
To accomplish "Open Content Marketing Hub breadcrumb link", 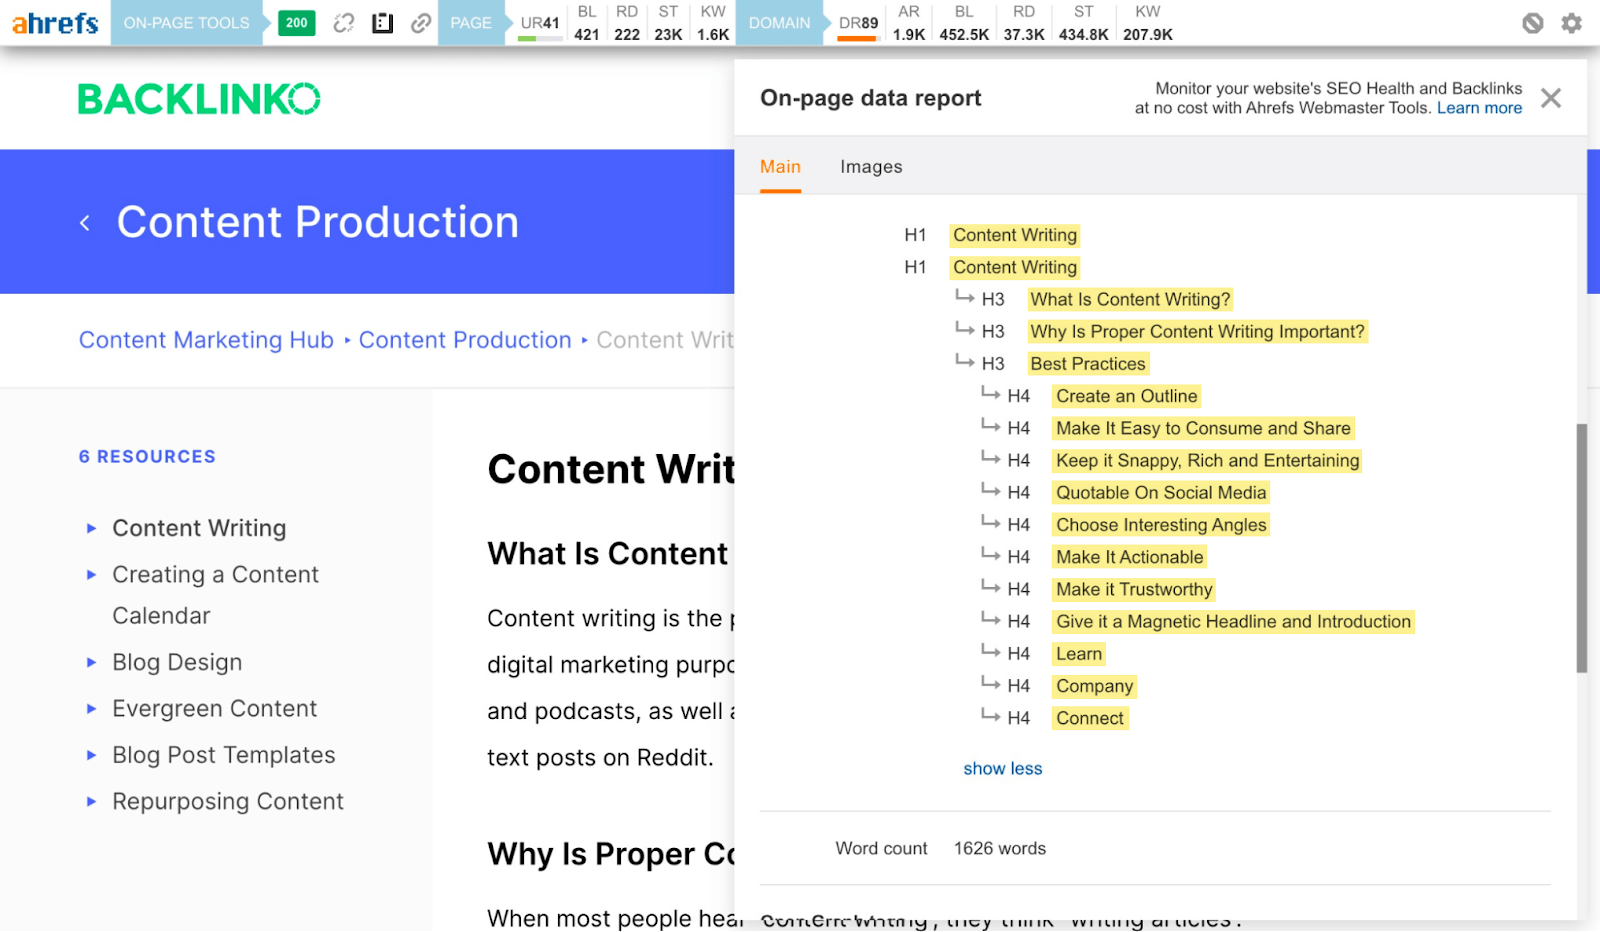I will pos(206,340).
